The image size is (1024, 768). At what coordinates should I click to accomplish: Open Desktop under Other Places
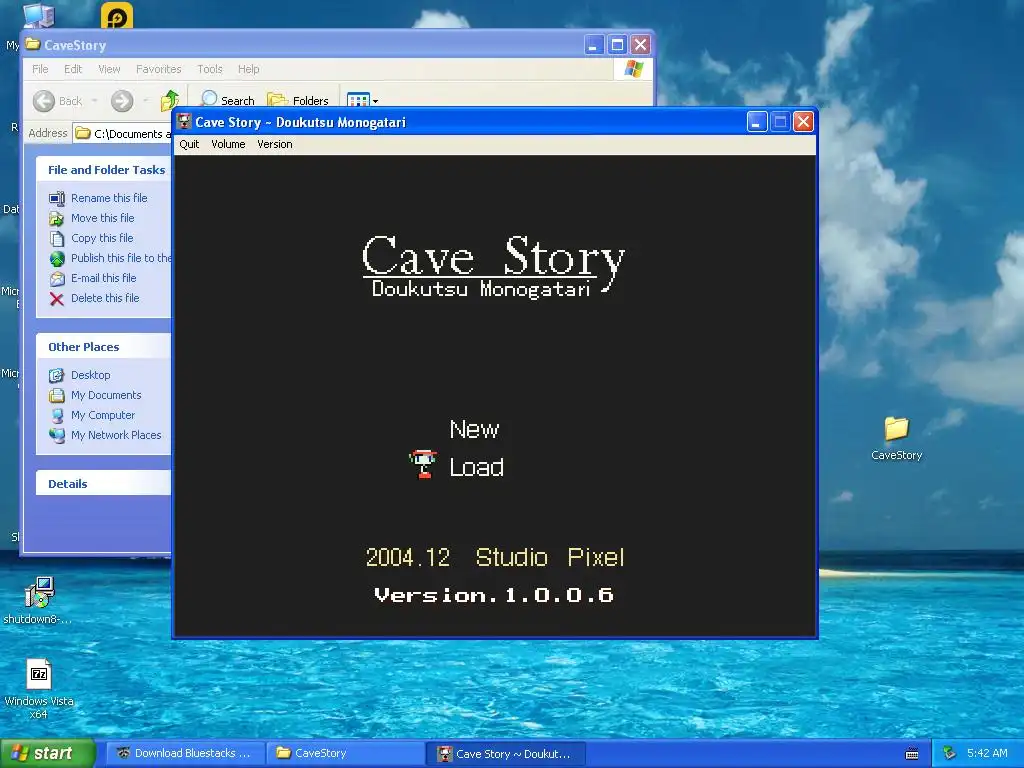pos(91,375)
